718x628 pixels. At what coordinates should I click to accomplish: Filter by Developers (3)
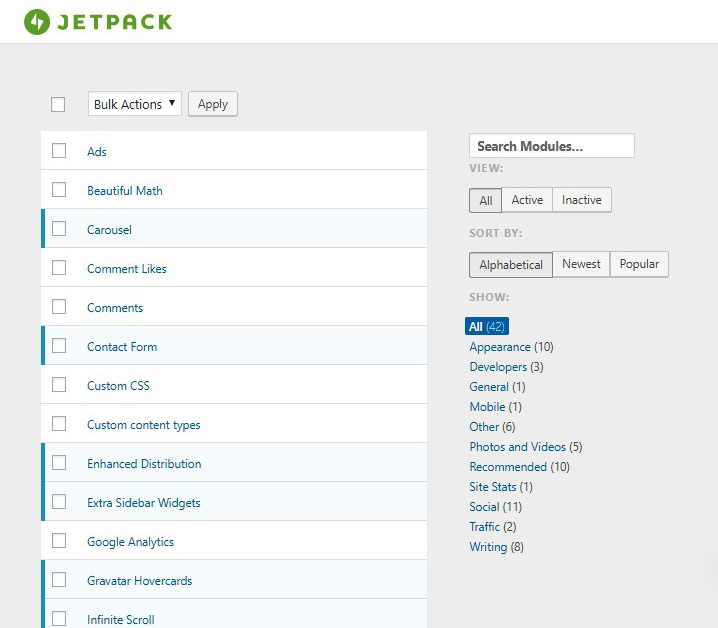point(506,367)
